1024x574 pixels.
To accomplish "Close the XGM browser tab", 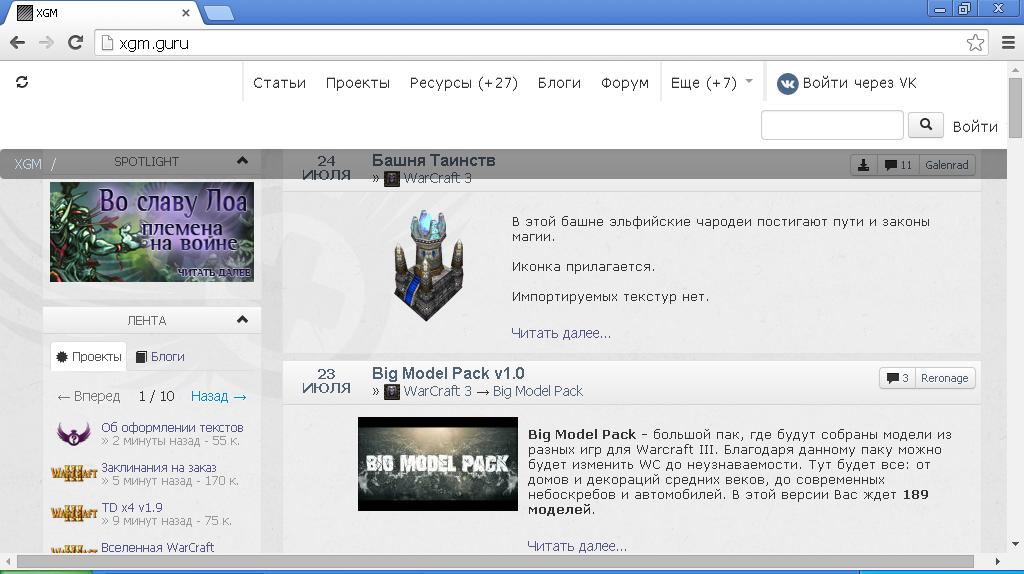I will click(185, 12).
